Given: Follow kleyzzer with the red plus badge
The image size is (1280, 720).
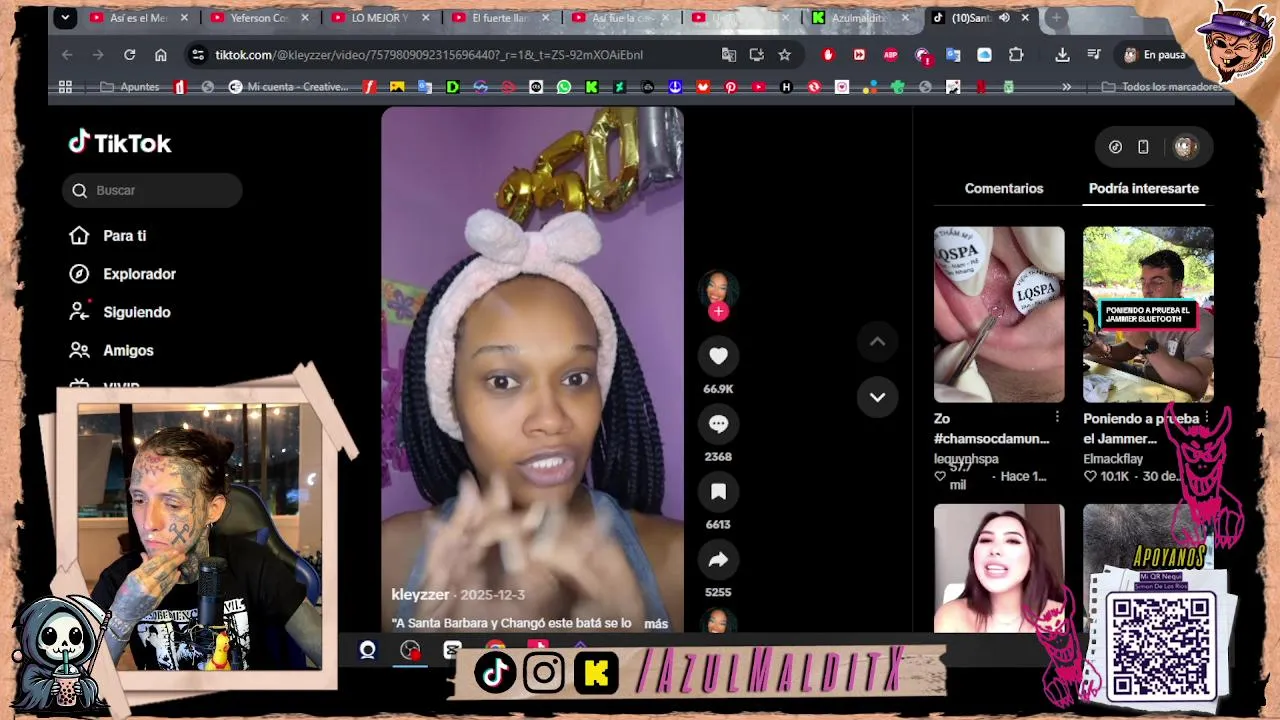Looking at the screenshot, I should (x=718, y=311).
